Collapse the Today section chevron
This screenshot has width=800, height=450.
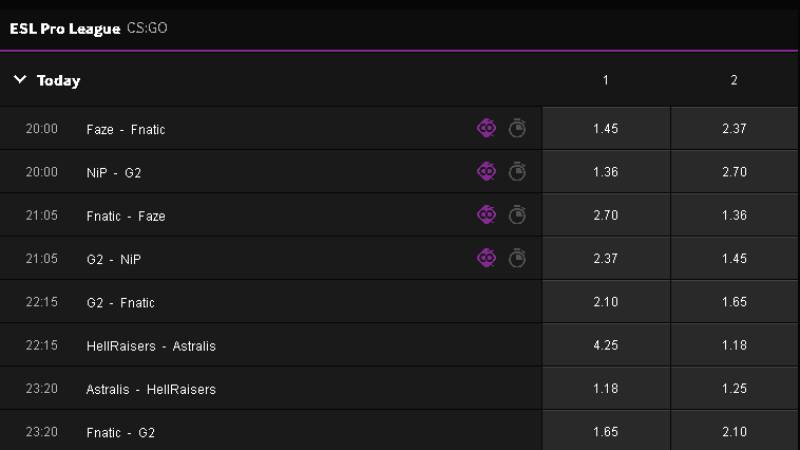20,80
